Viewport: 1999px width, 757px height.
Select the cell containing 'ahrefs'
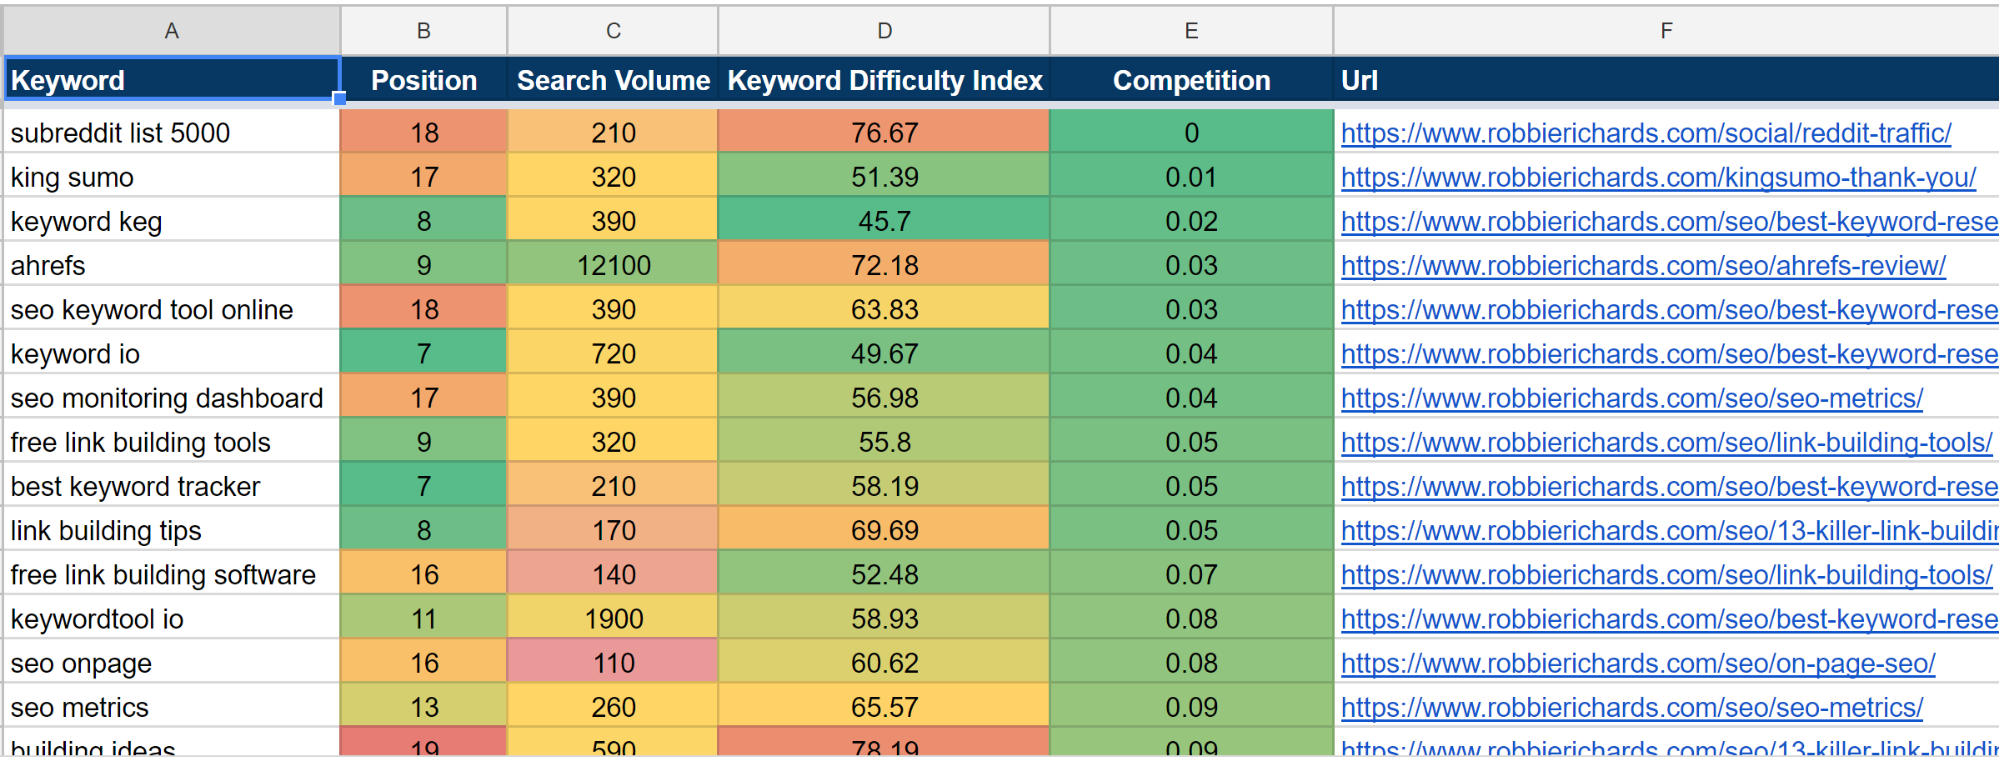tap(170, 264)
